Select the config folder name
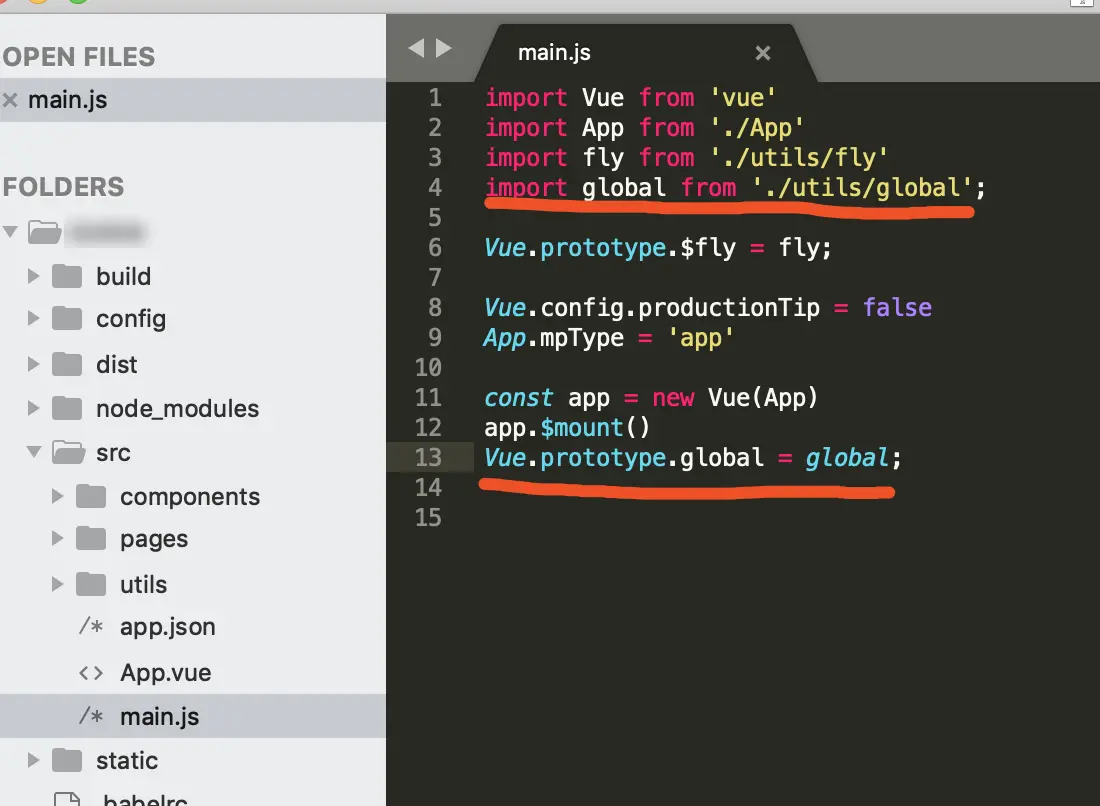Viewport: 1100px width, 806px height. [x=131, y=319]
